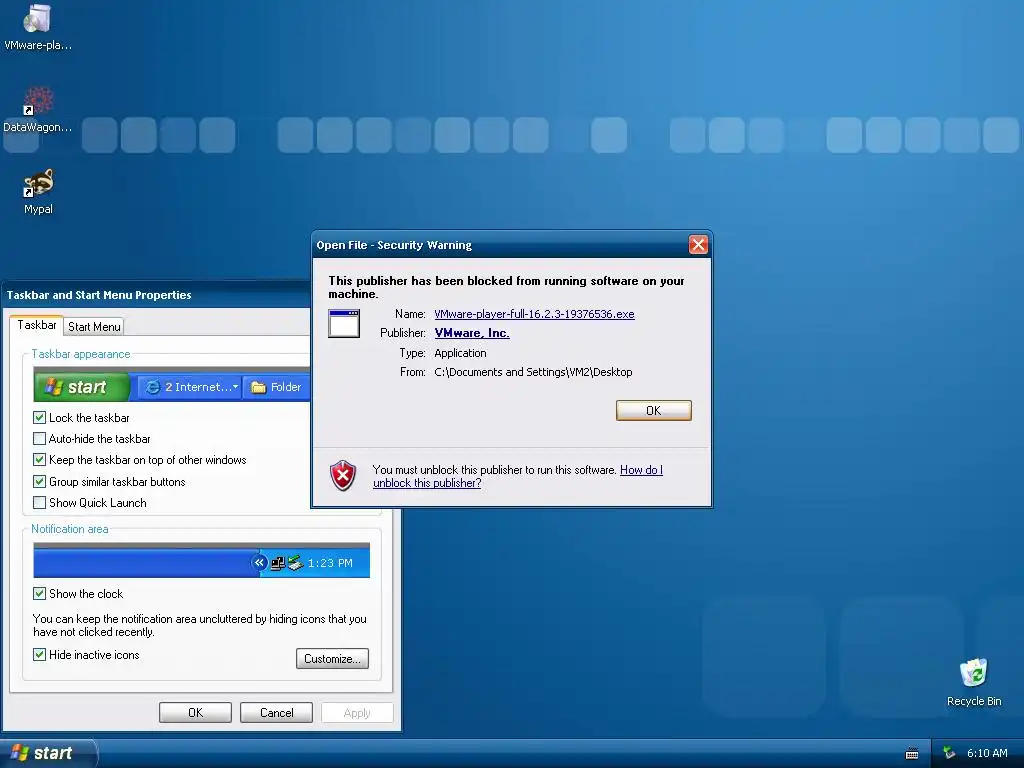Close the Open File Security Warning dialog
Image resolution: width=1024 pixels, height=768 pixels.
[x=698, y=245]
